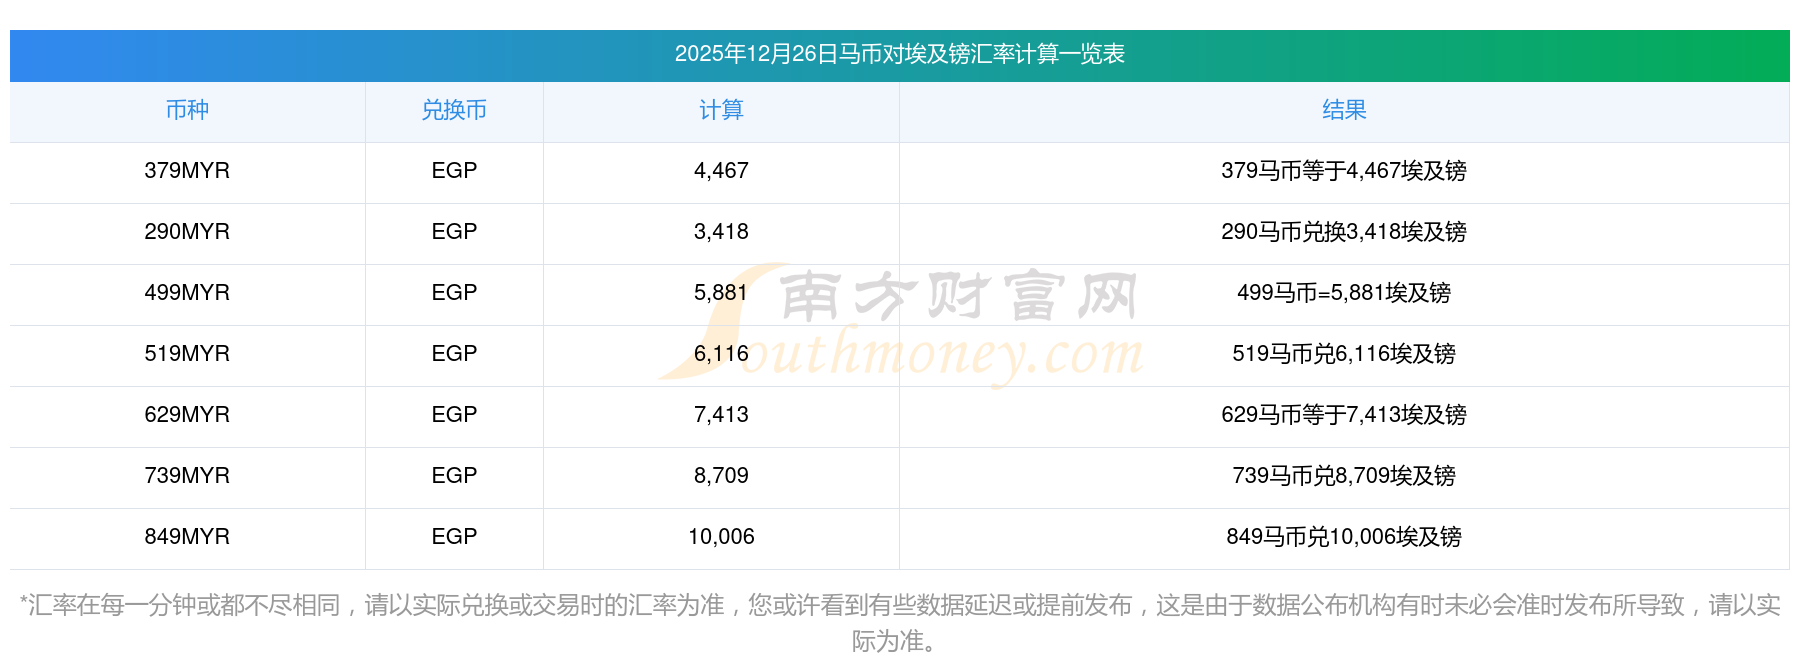
Task: Click the 499MYR currency cell
Action: 187,293
